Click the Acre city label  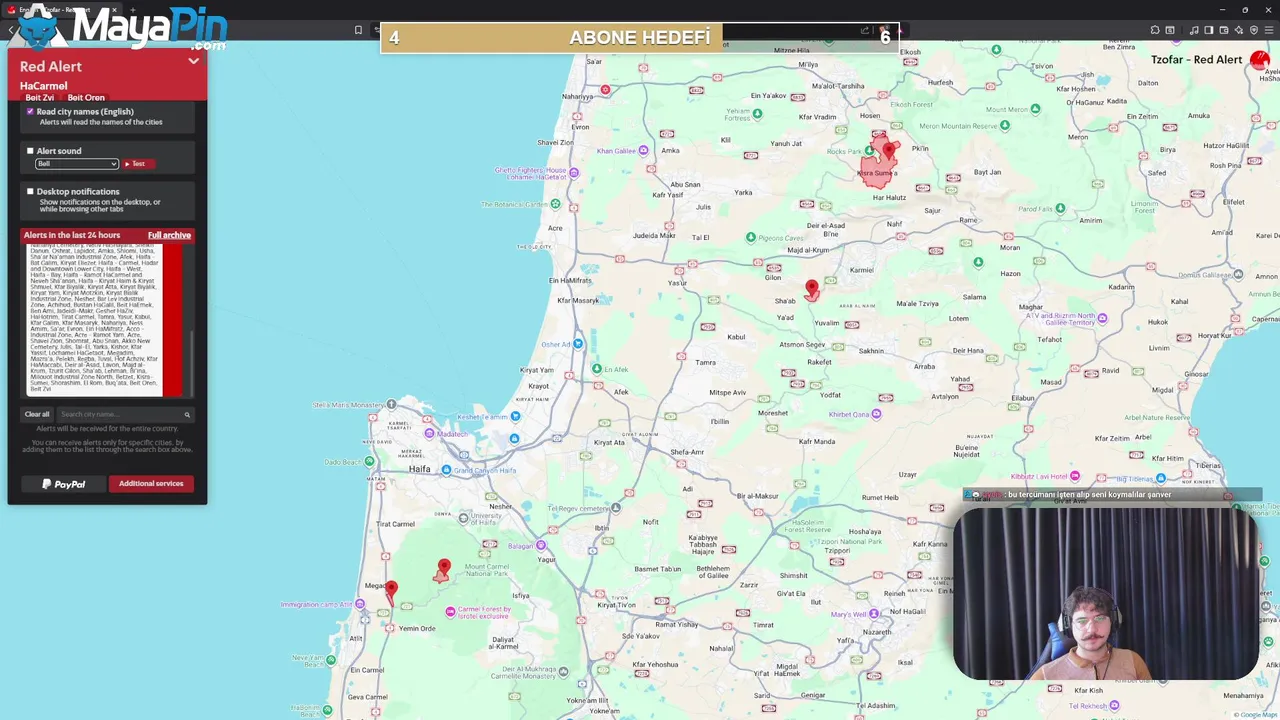pos(555,228)
